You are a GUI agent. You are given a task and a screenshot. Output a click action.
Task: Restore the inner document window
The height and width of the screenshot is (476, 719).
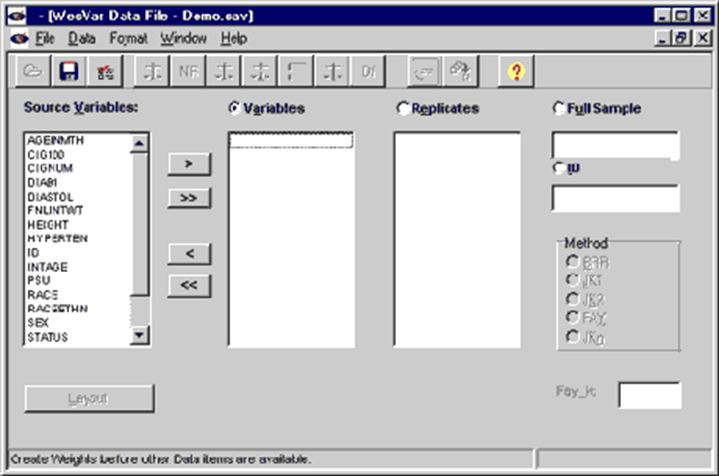pos(682,38)
